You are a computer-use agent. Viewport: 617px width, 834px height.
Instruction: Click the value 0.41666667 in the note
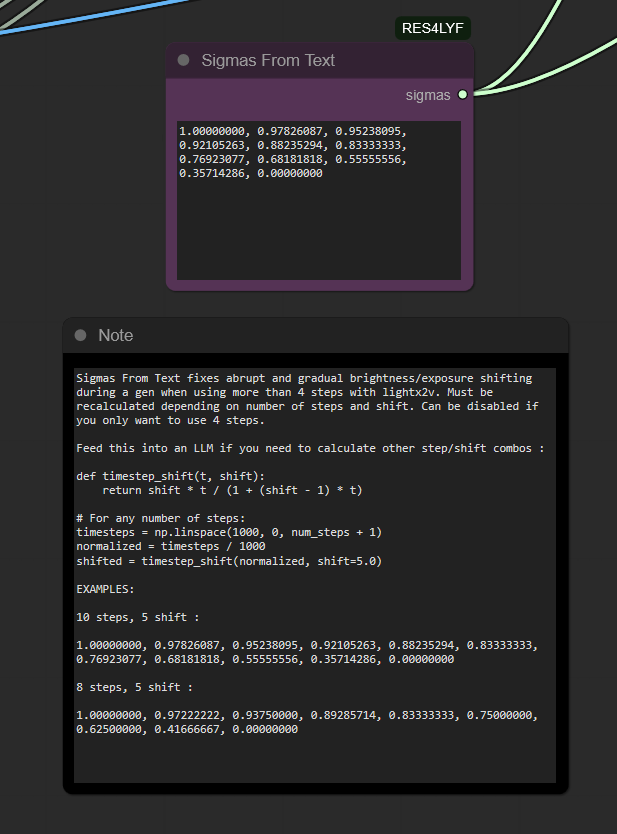pos(187,729)
